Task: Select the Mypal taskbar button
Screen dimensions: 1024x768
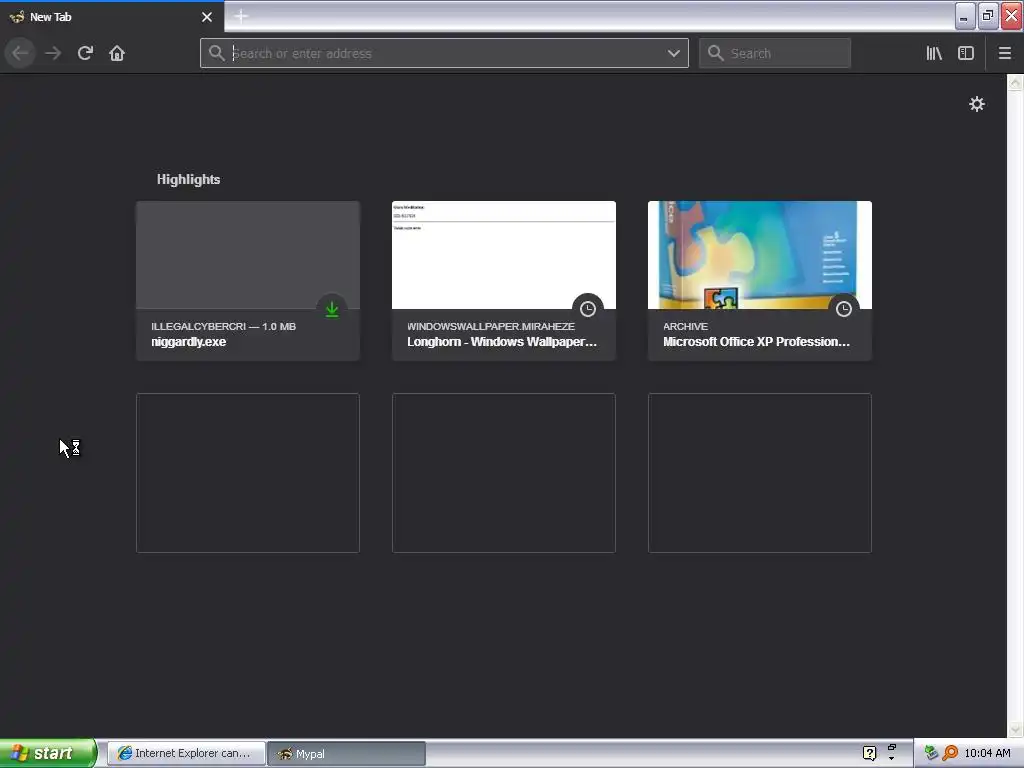Action: tap(347, 753)
